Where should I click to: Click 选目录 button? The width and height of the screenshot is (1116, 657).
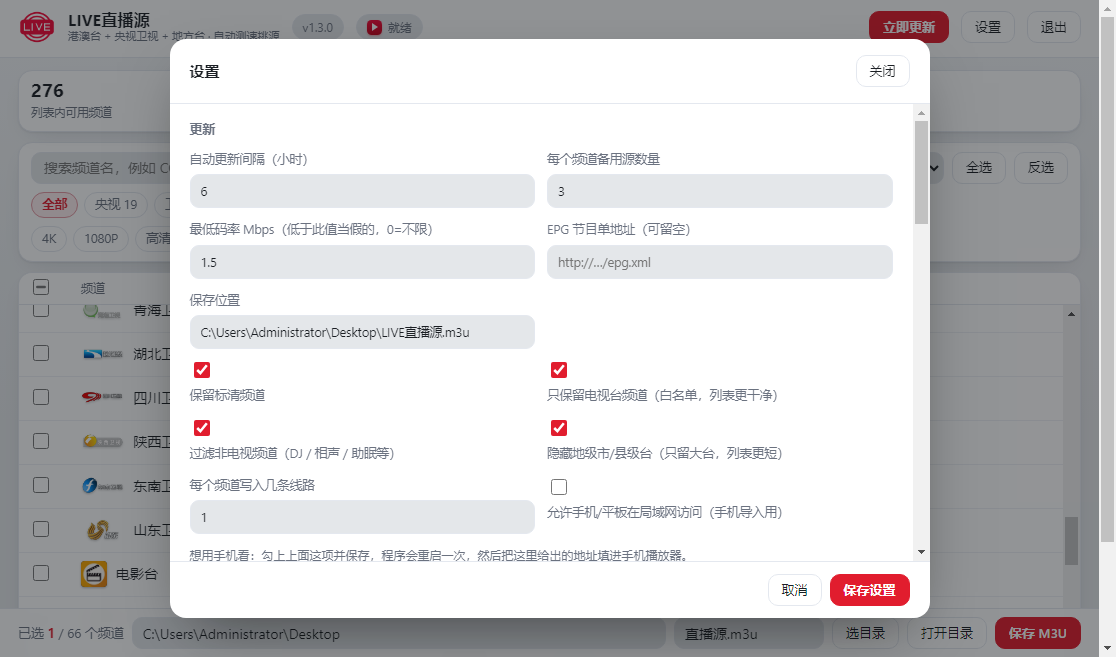click(x=865, y=633)
